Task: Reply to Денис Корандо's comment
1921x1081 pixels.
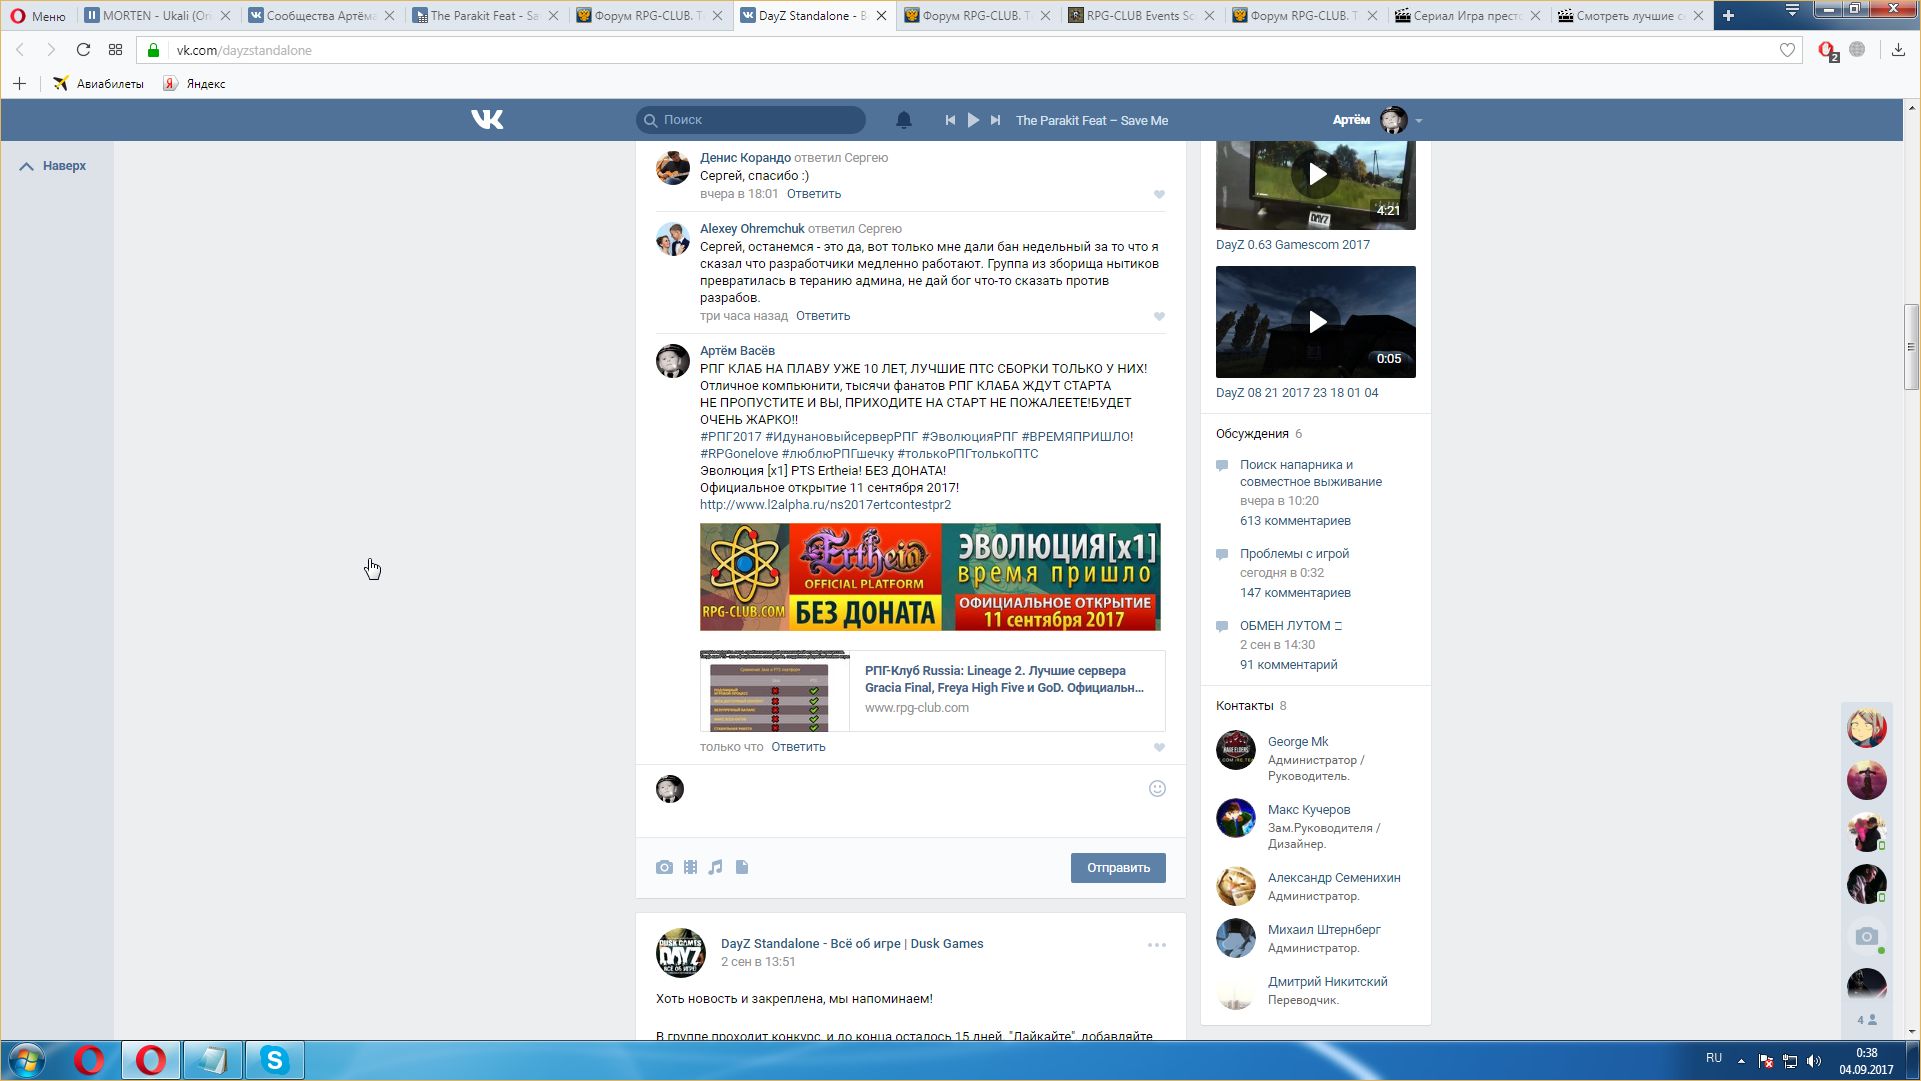Action: 814,194
